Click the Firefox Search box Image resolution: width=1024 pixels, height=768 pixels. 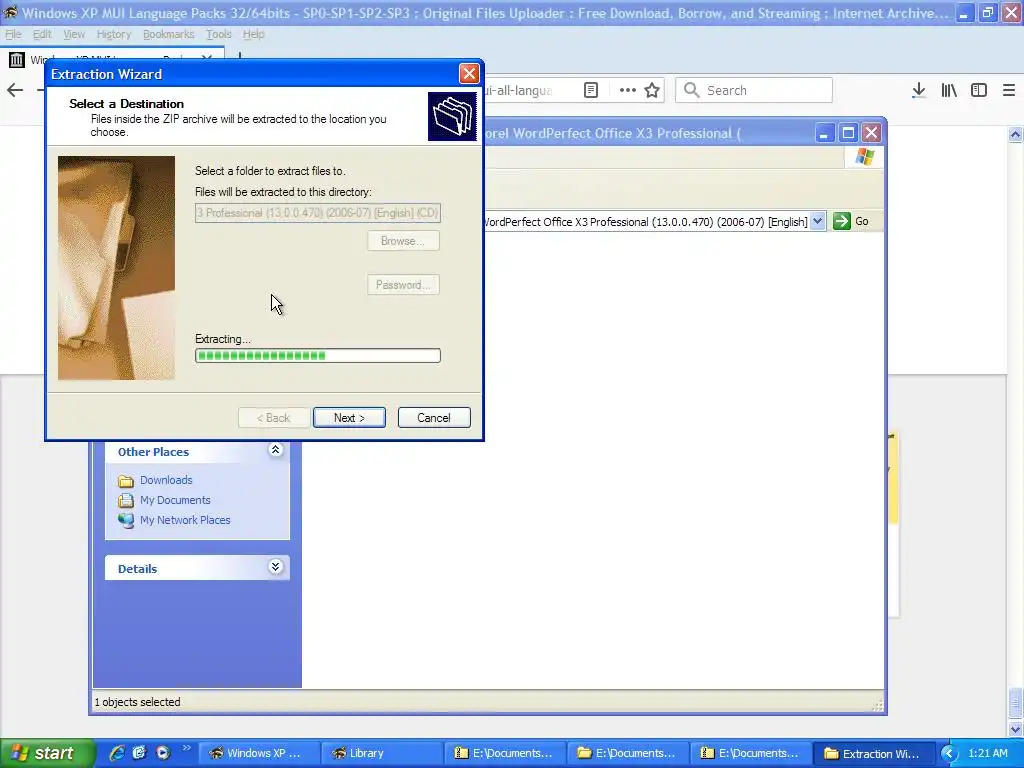754,90
